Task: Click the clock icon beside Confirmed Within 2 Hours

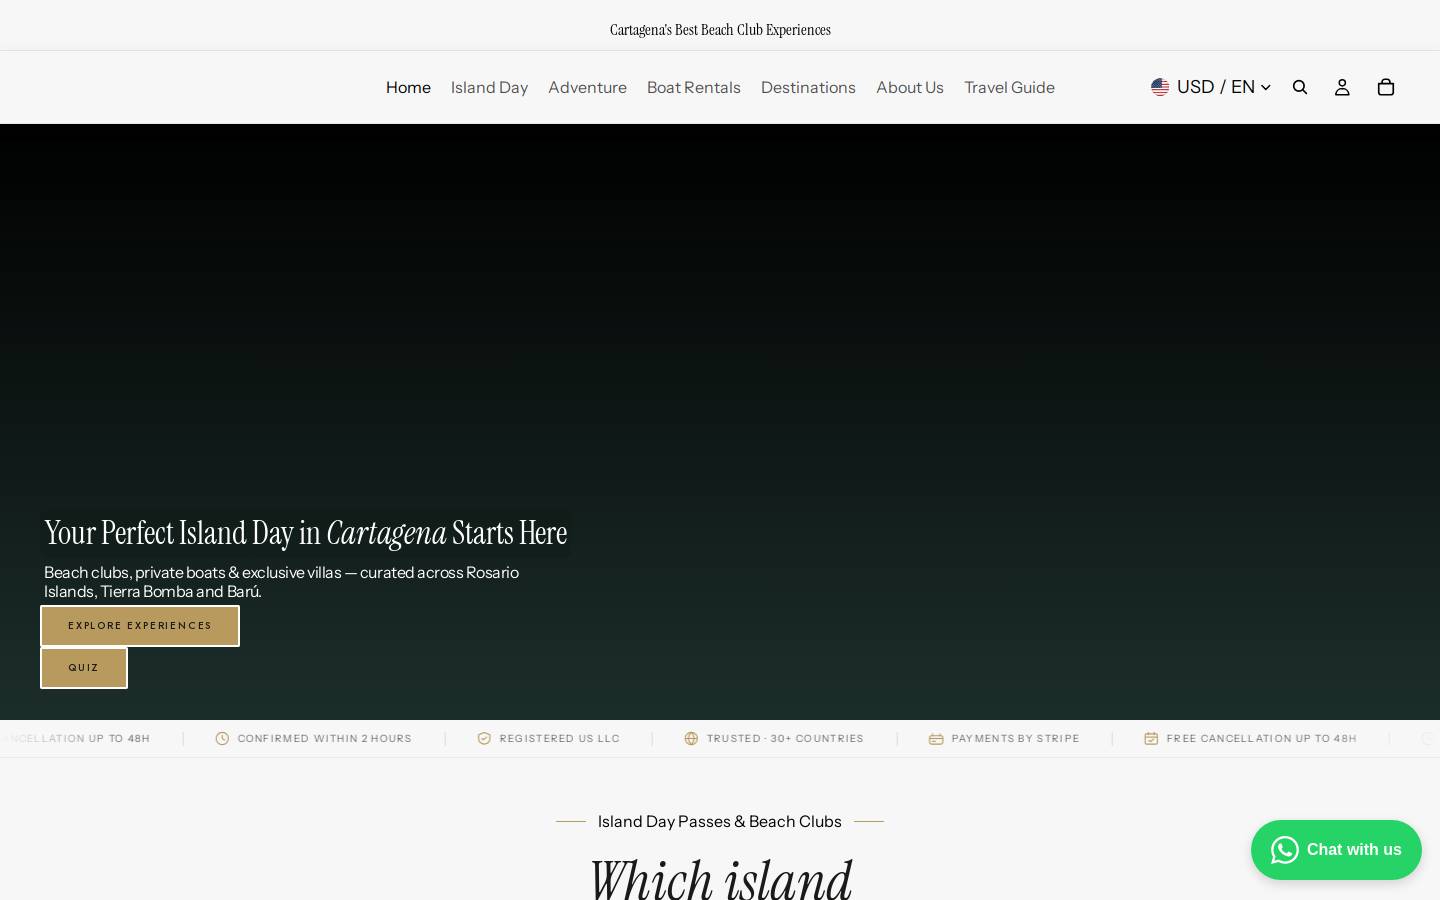Action: [222, 738]
